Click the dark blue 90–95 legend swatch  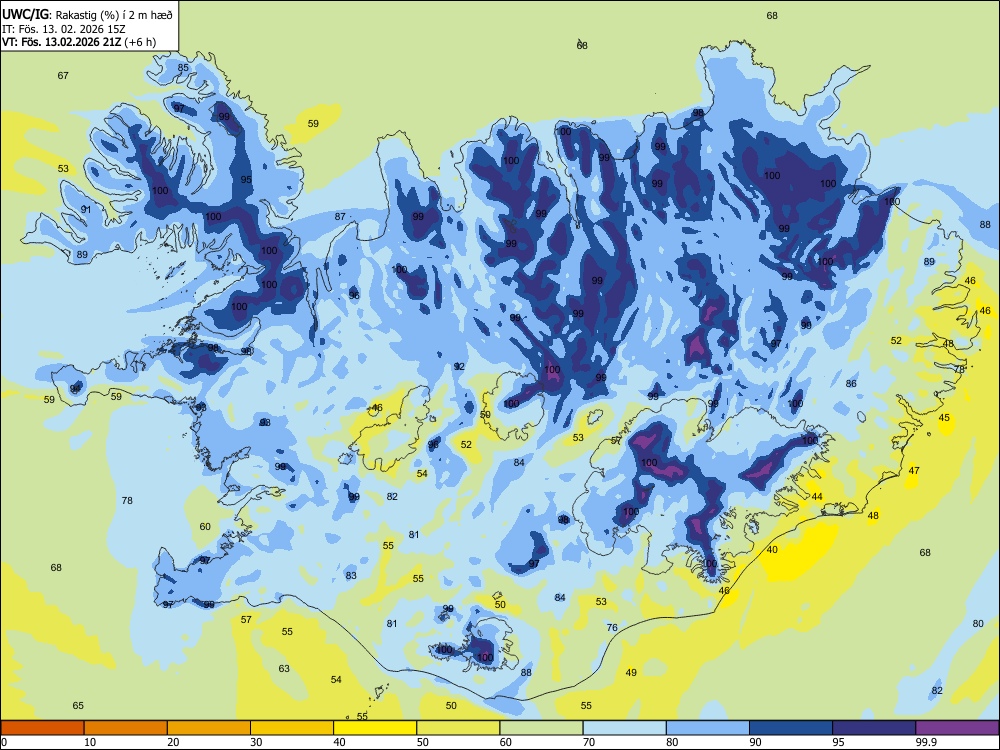tap(791, 728)
